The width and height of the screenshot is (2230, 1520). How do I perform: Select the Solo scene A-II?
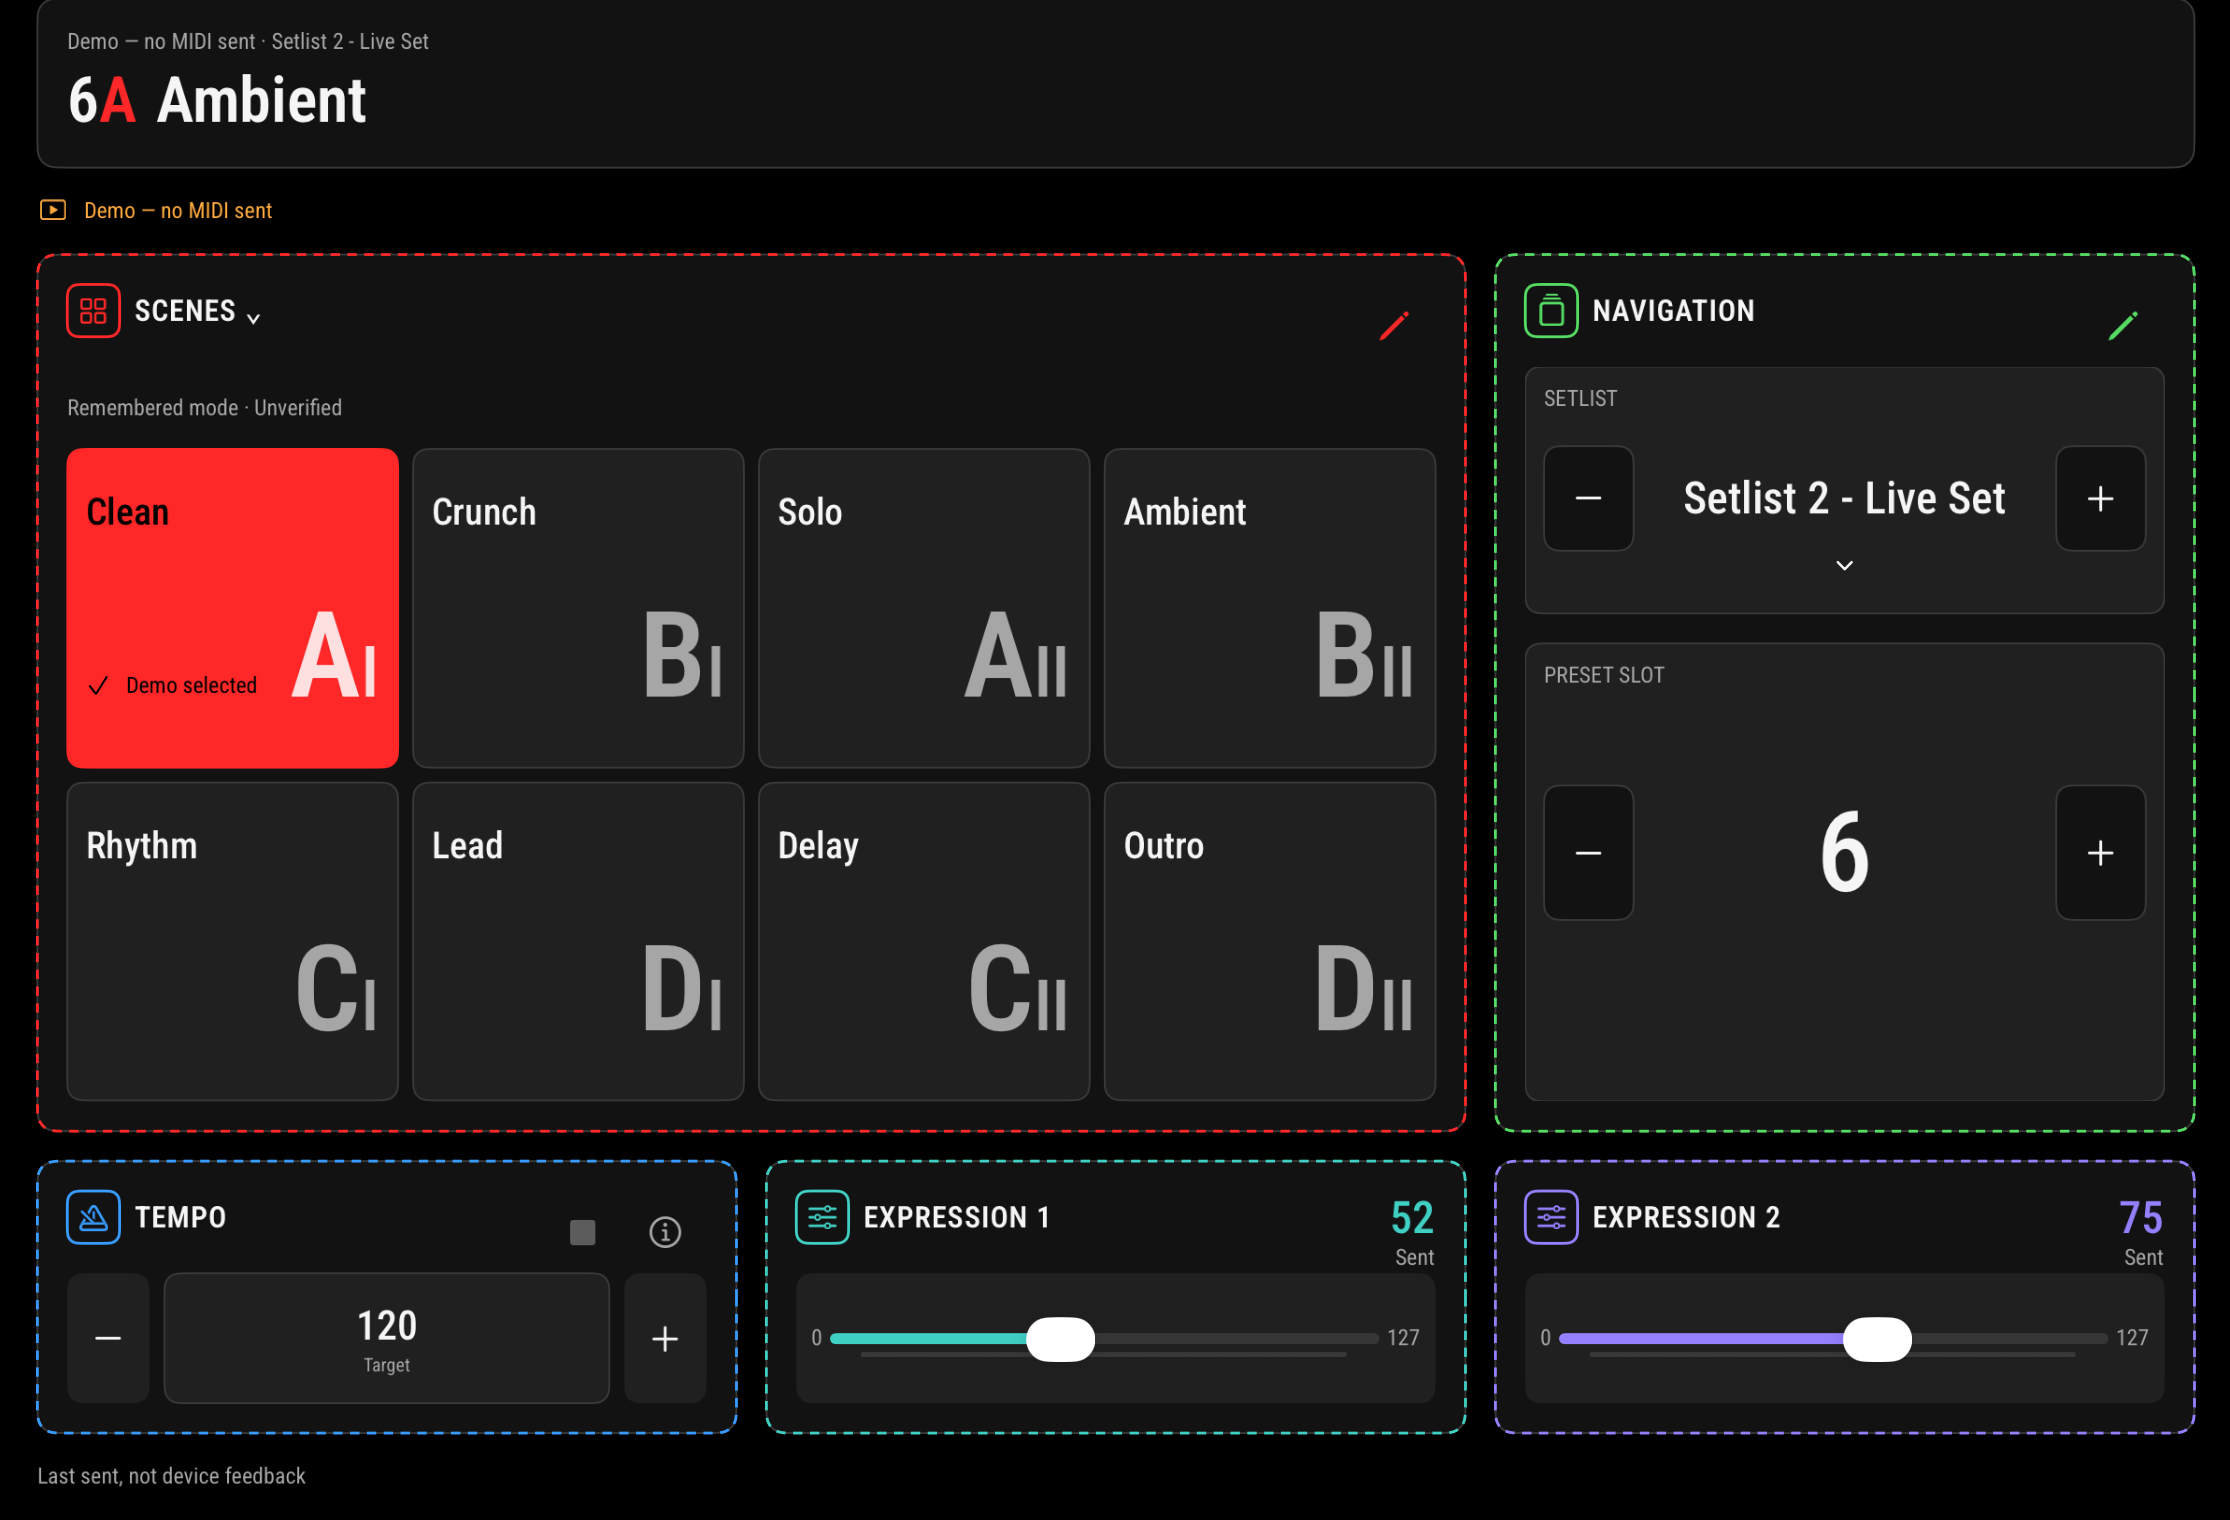(924, 608)
